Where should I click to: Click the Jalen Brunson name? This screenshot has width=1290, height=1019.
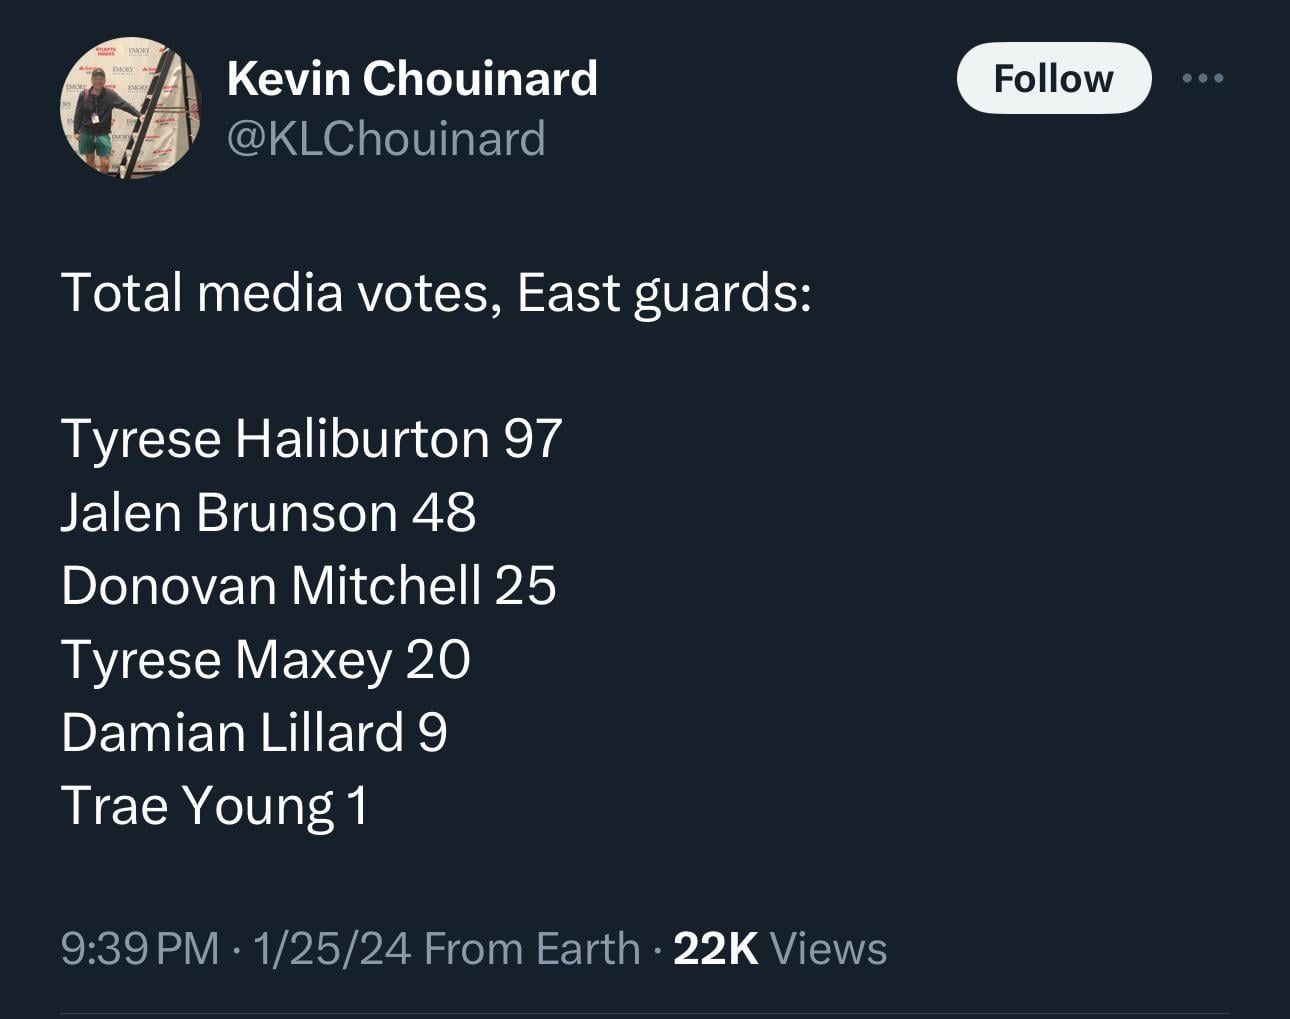[x=229, y=513]
